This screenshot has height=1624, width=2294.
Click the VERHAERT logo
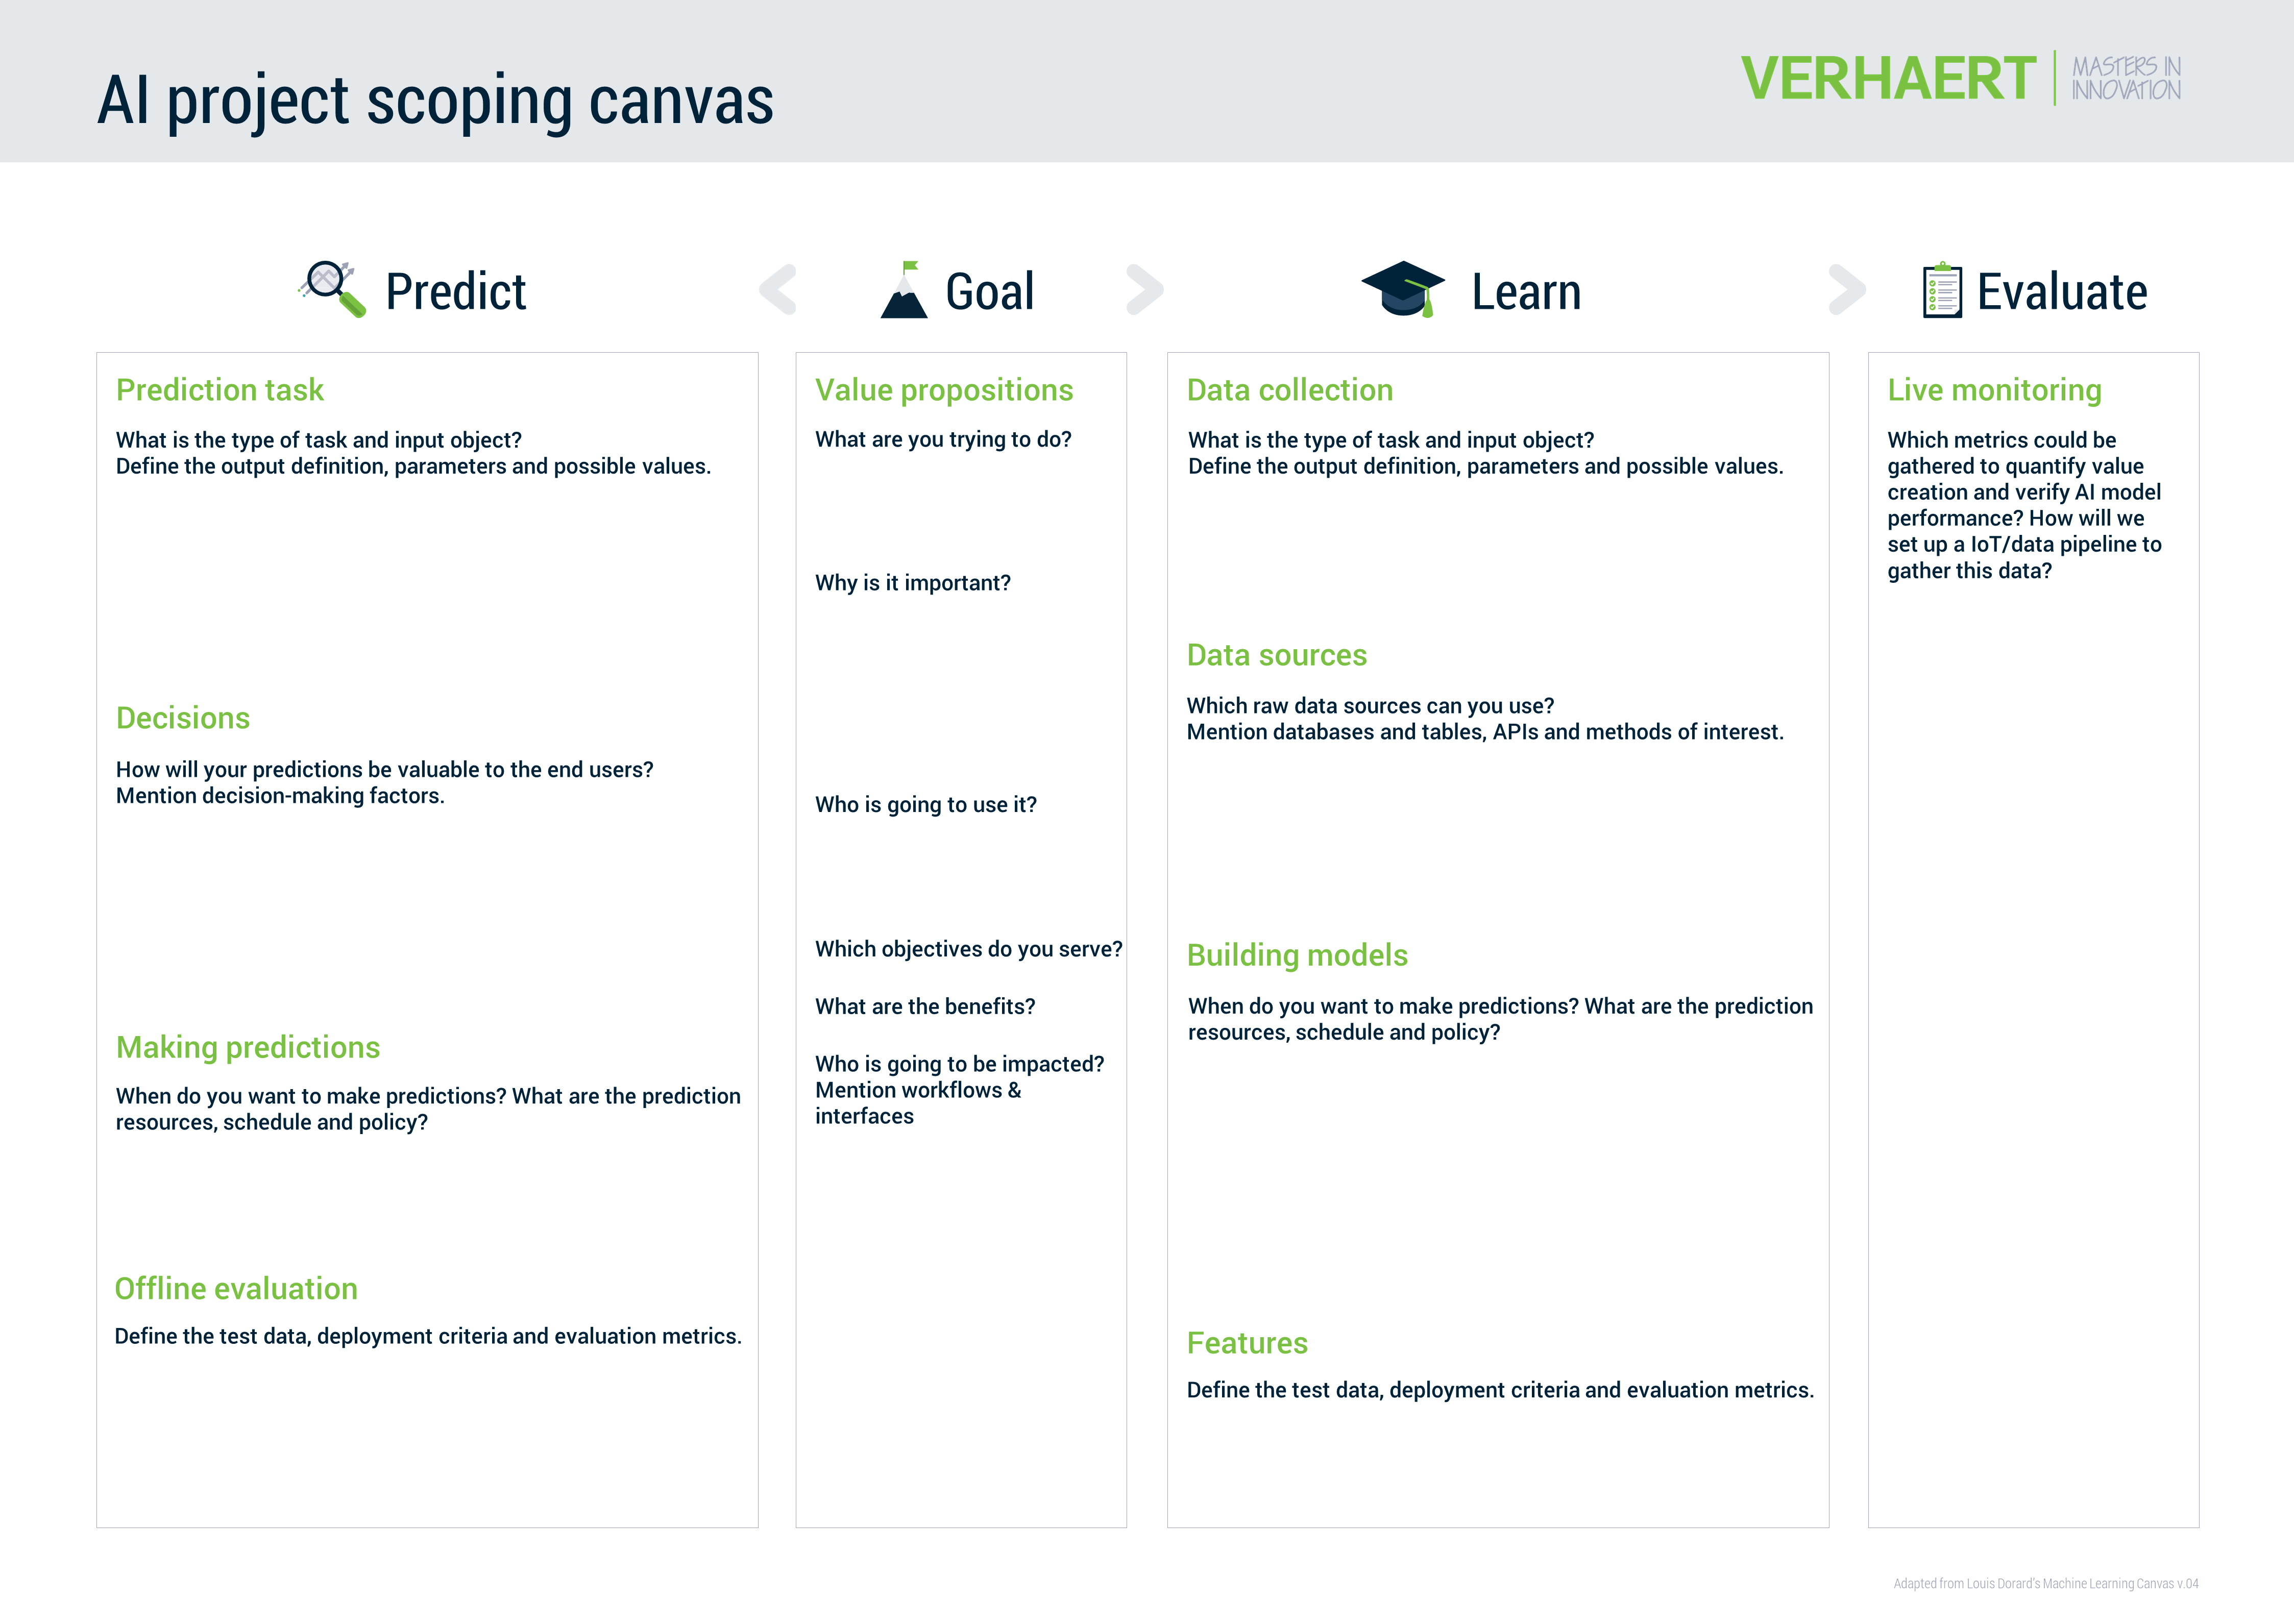point(1887,79)
